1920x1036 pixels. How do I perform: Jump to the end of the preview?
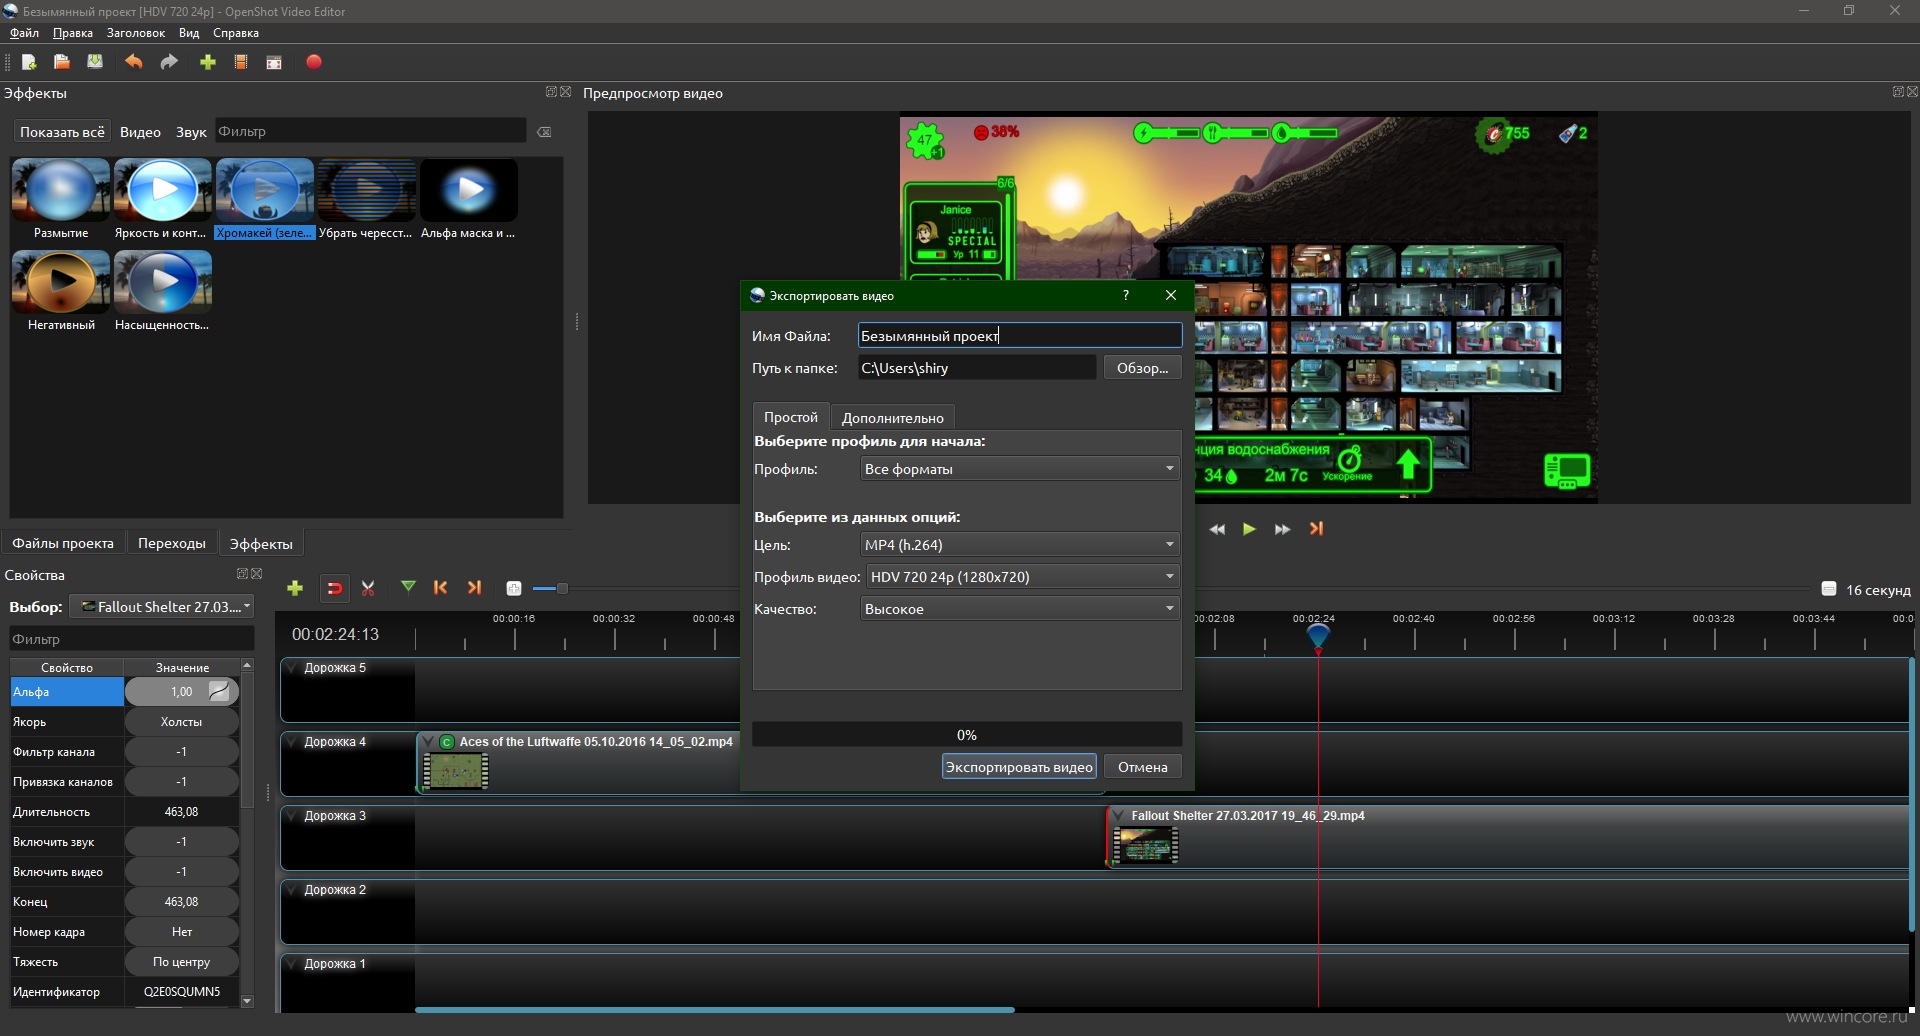click(x=1316, y=529)
